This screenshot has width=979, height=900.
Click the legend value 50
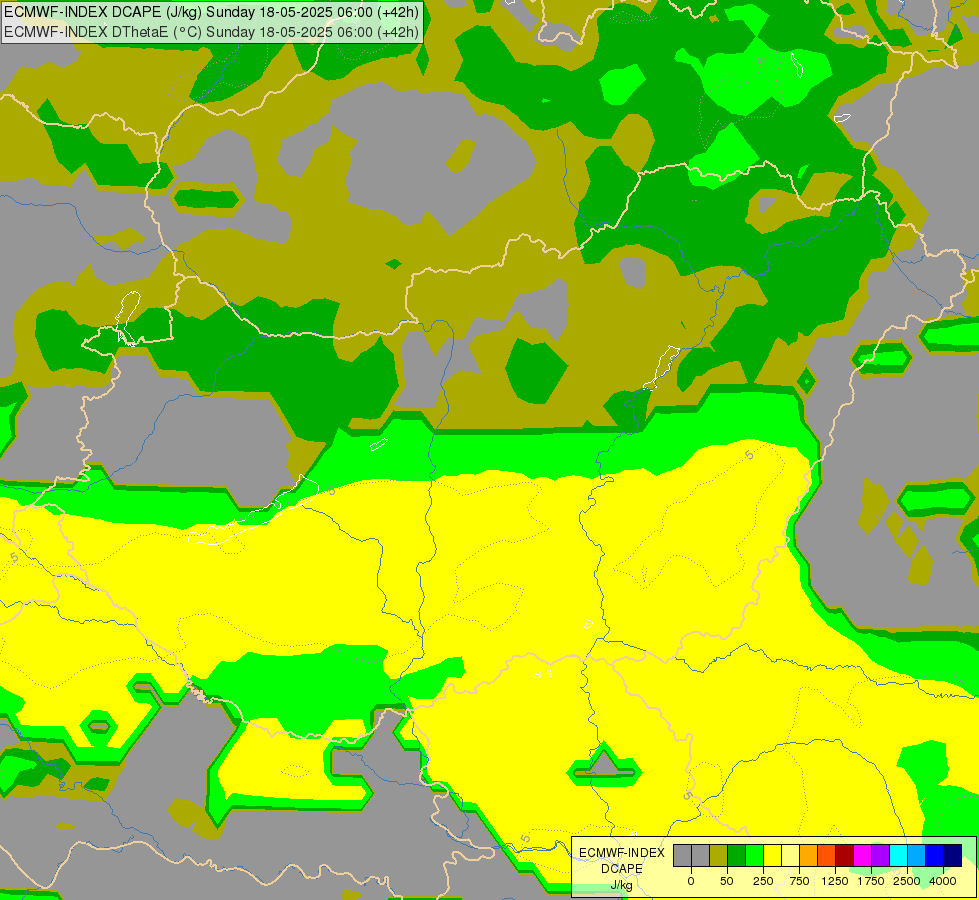tap(727, 881)
